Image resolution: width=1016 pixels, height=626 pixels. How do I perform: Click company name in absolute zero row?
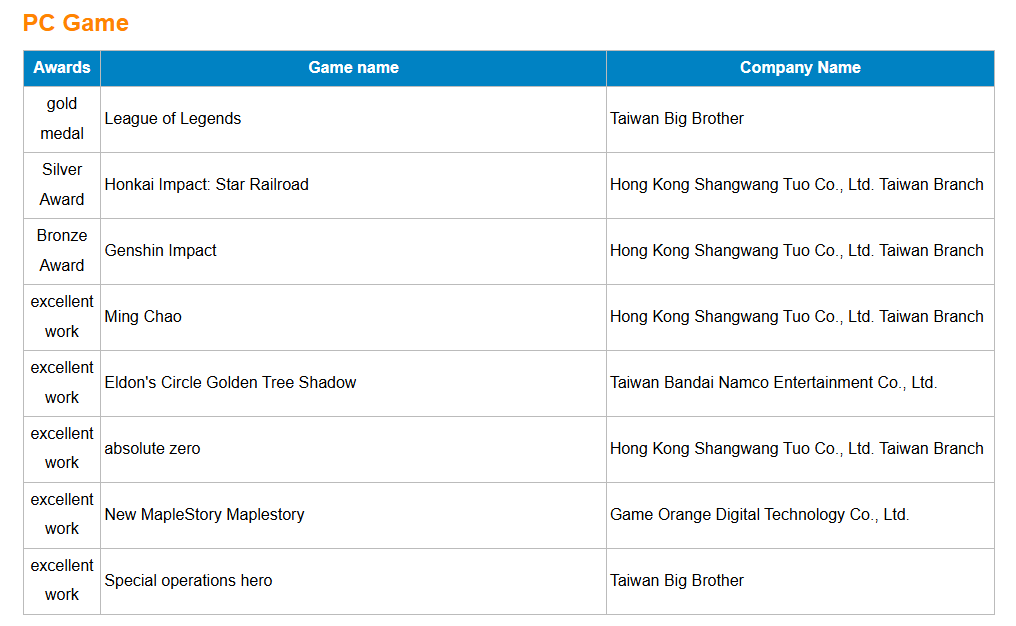(x=800, y=449)
